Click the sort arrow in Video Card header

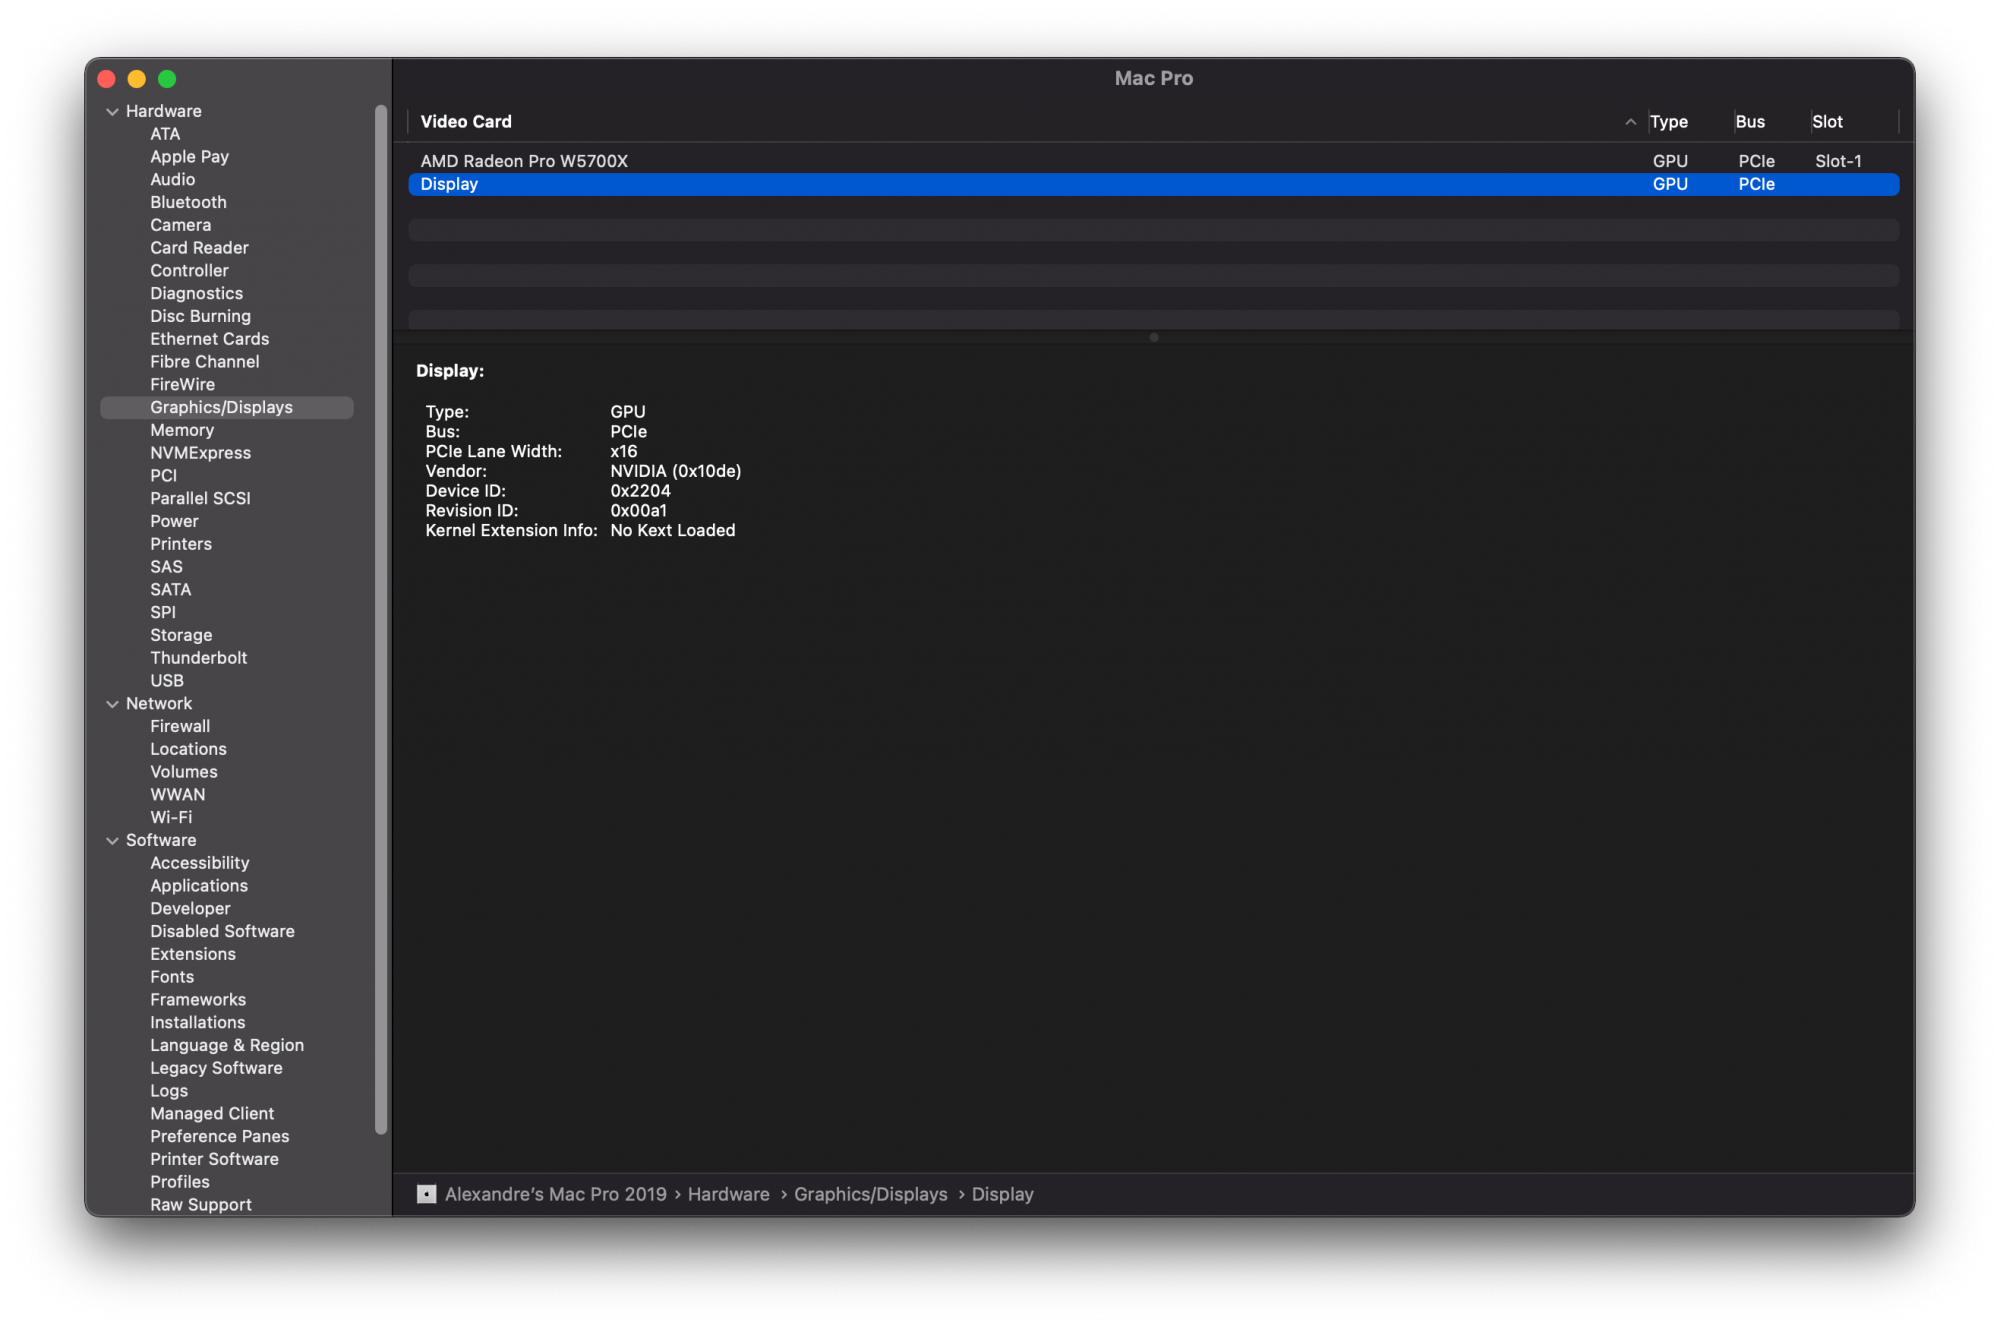1630,122
